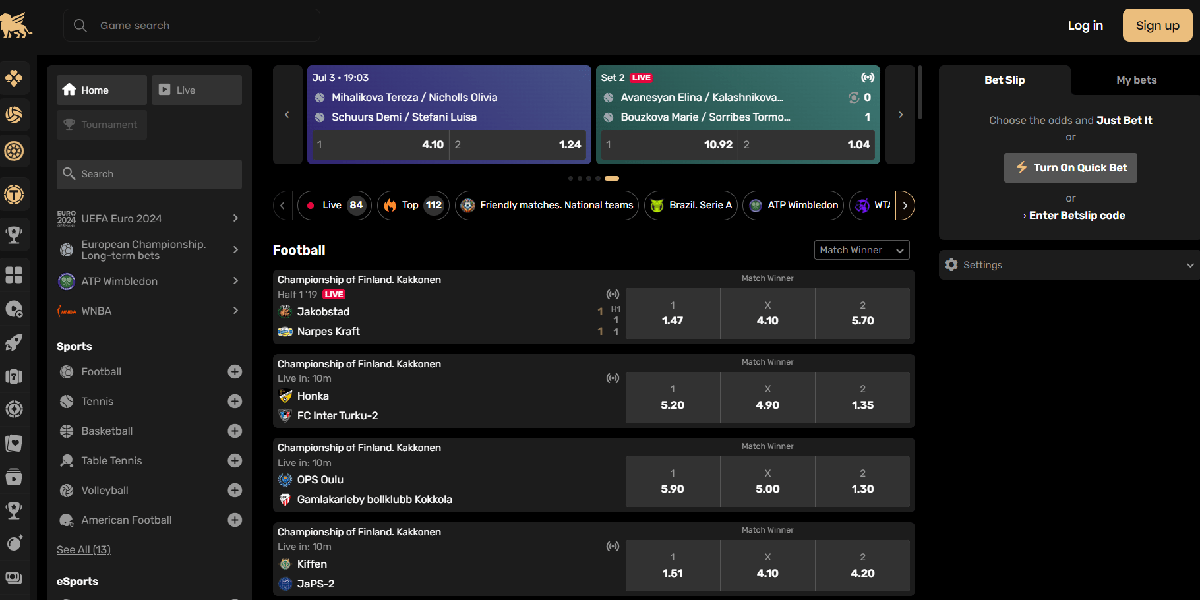Switch to the Live tab in sidebar
This screenshot has height=600, width=1200.
[196, 90]
